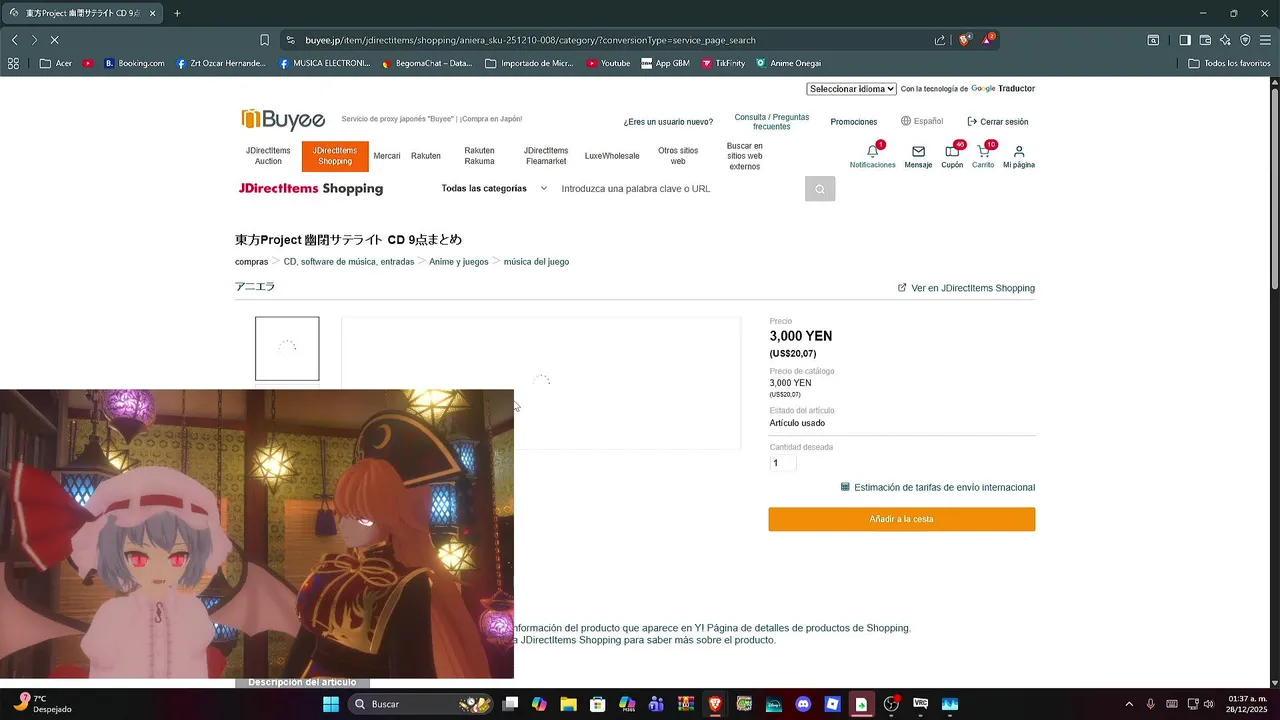Go forward in browser history
This screenshot has height=720, width=1280.
34,40
